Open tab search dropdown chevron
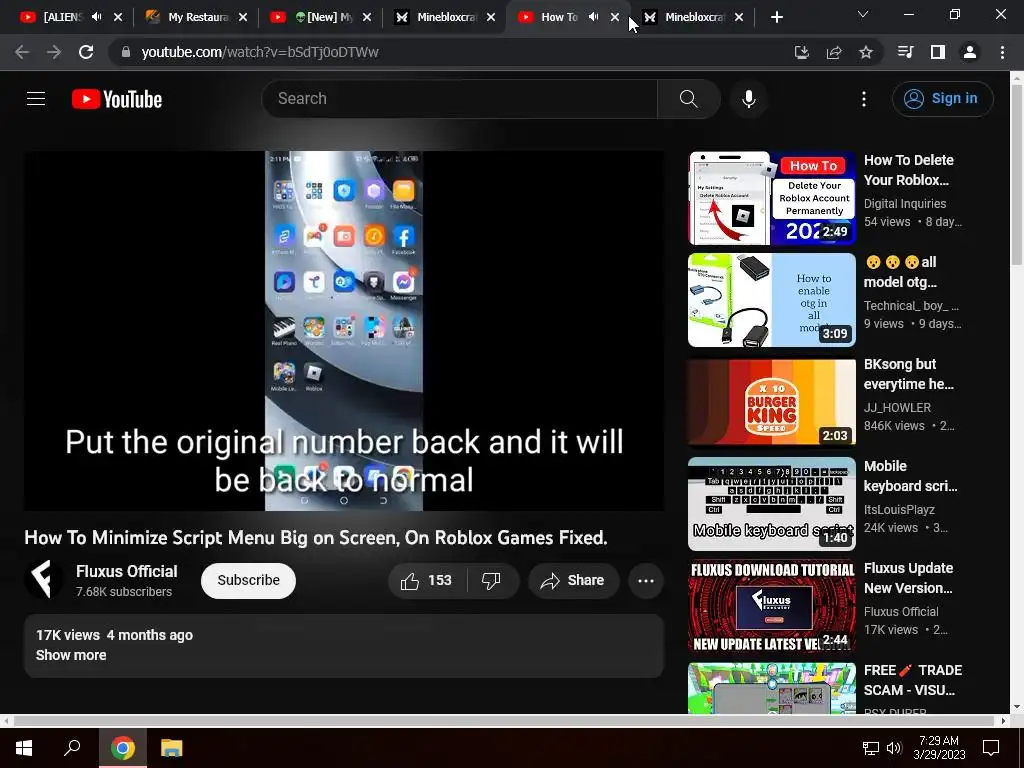The height and width of the screenshot is (768, 1024). point(863,14)
